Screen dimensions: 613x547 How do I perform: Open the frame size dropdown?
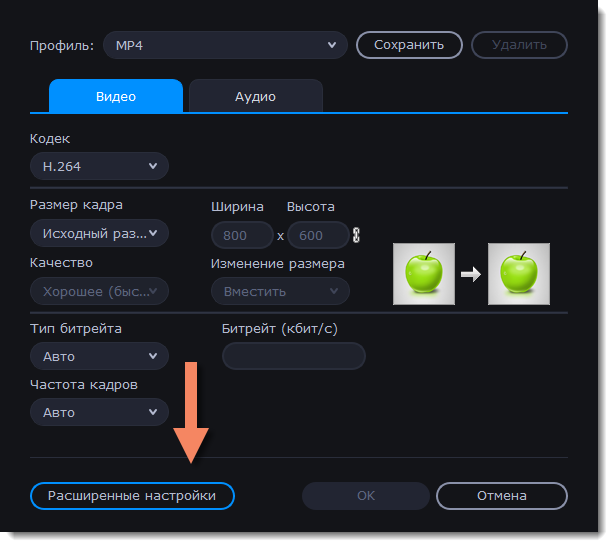[x=99, y=234]
